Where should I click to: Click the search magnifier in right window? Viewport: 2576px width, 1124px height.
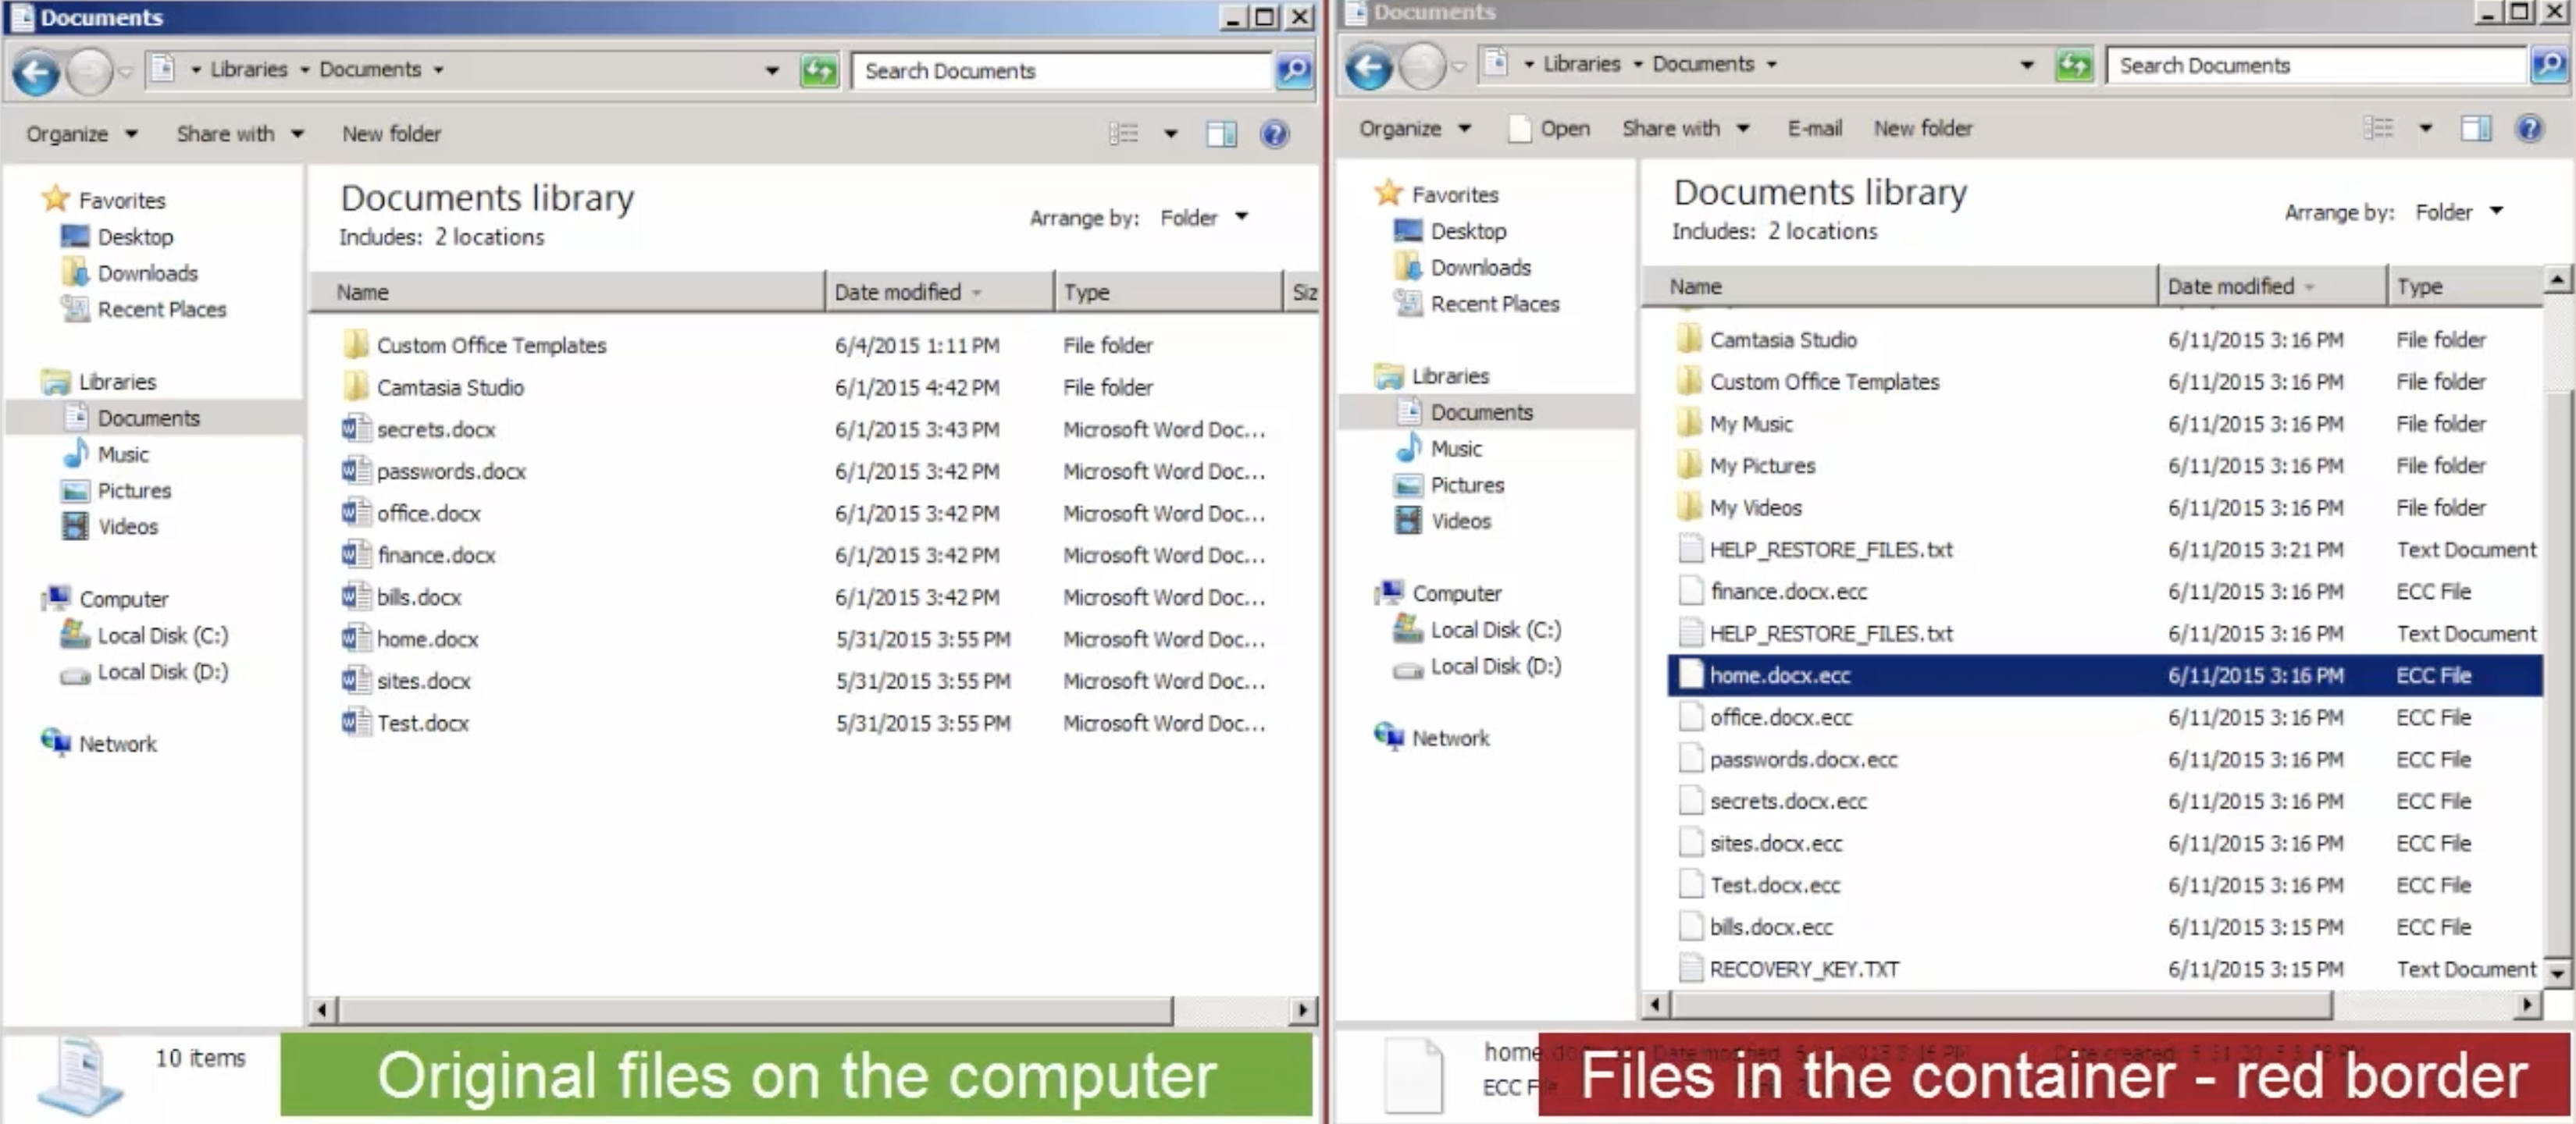point(2549,65)
